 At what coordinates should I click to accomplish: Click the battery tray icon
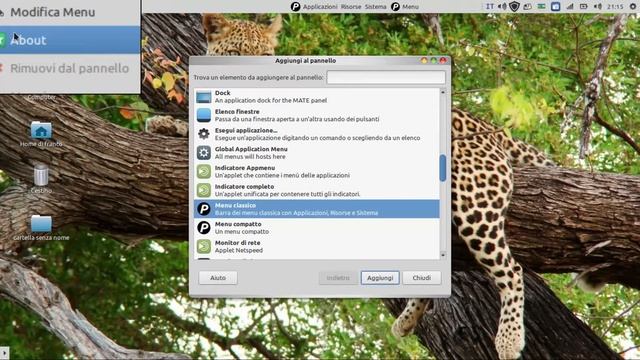[584, 7]
